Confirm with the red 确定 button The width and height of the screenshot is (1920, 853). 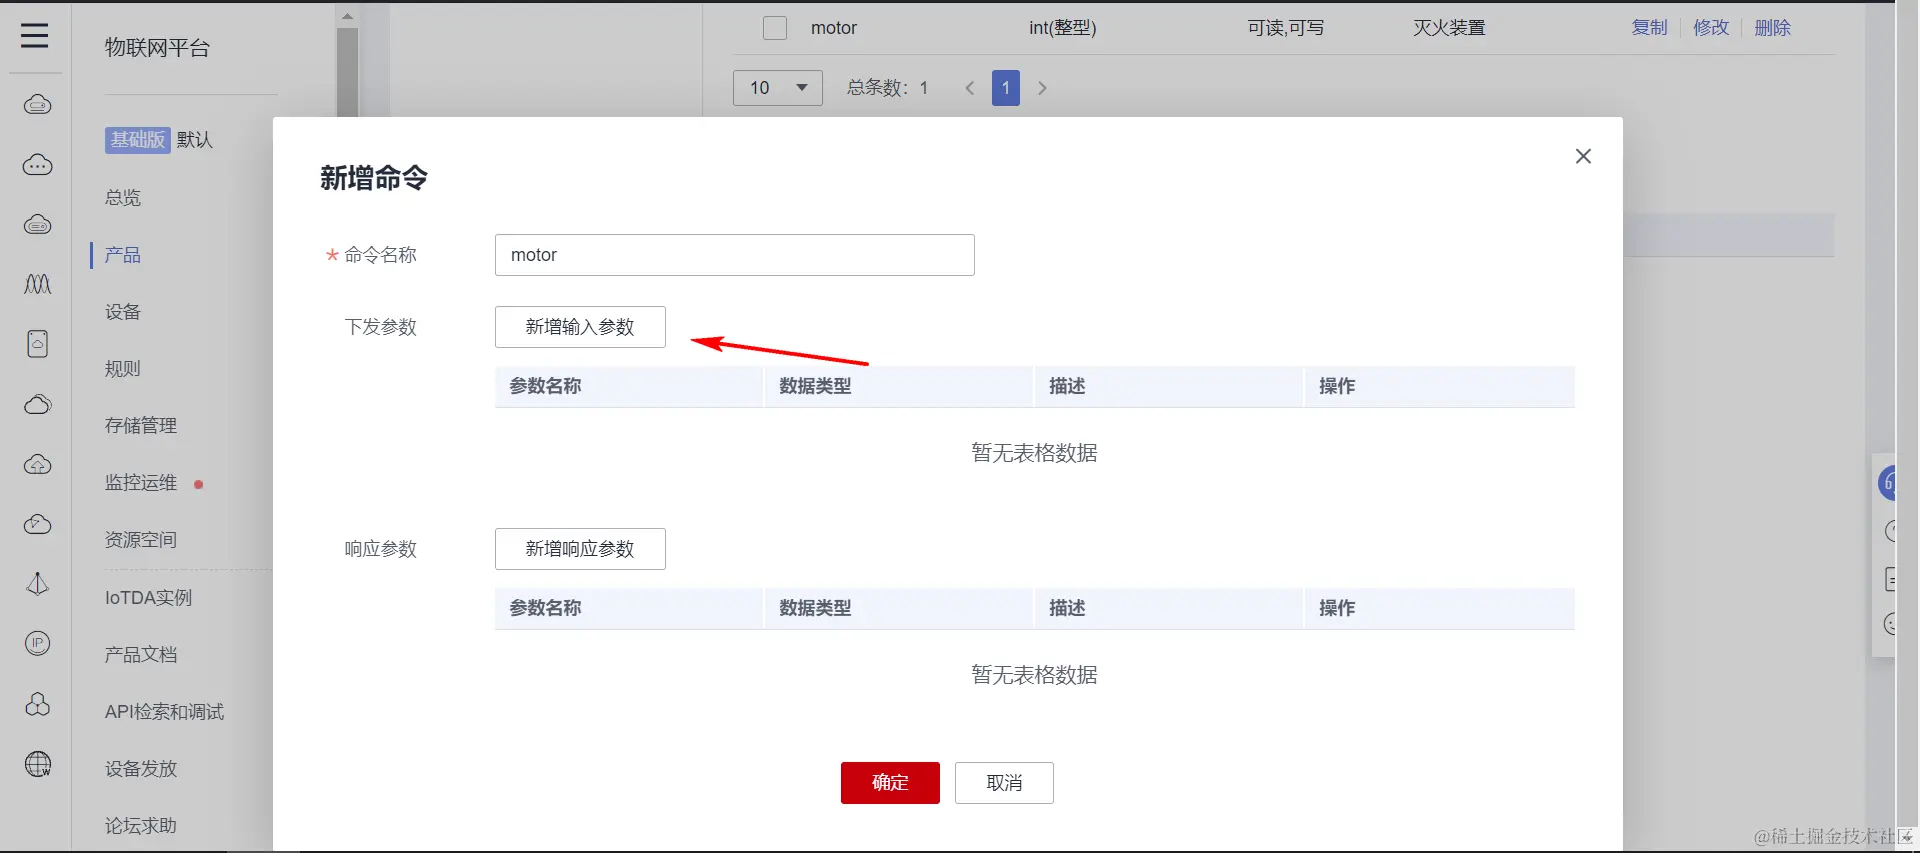(x=890, y=783)
